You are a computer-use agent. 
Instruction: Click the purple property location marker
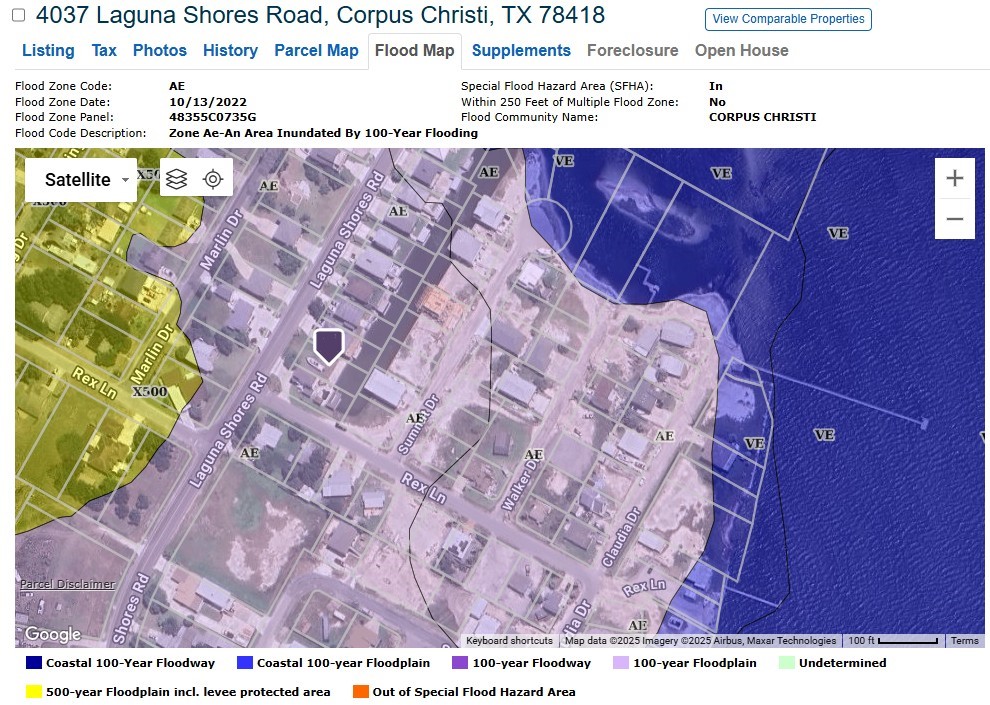click(x=329, y=346)
